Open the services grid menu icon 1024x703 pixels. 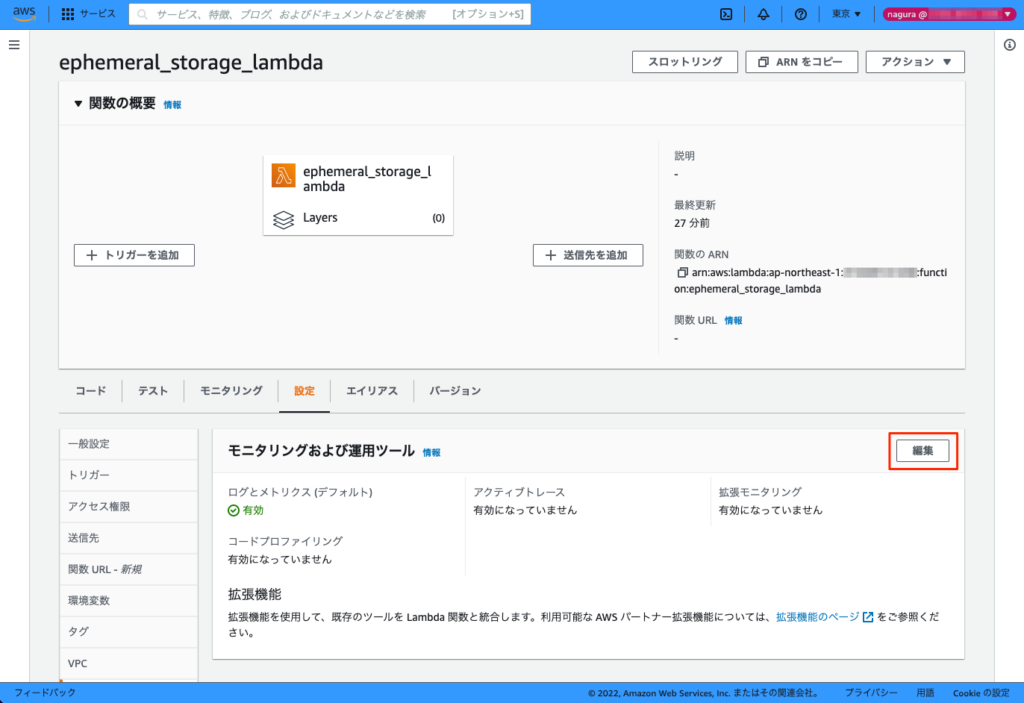pos(67,14)
